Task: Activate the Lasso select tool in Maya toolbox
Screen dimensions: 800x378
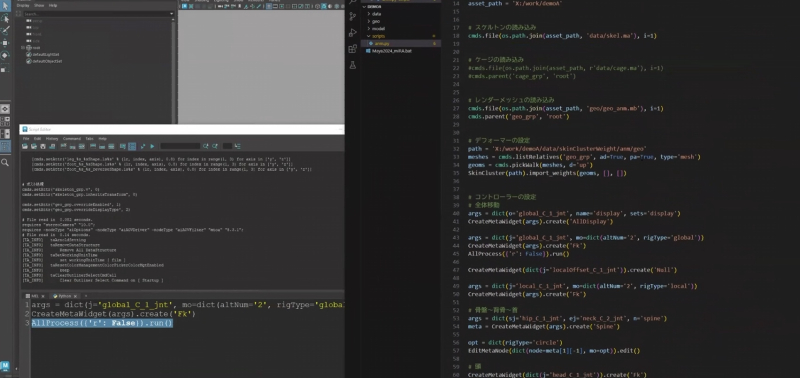Action: [x=5, y=19]
